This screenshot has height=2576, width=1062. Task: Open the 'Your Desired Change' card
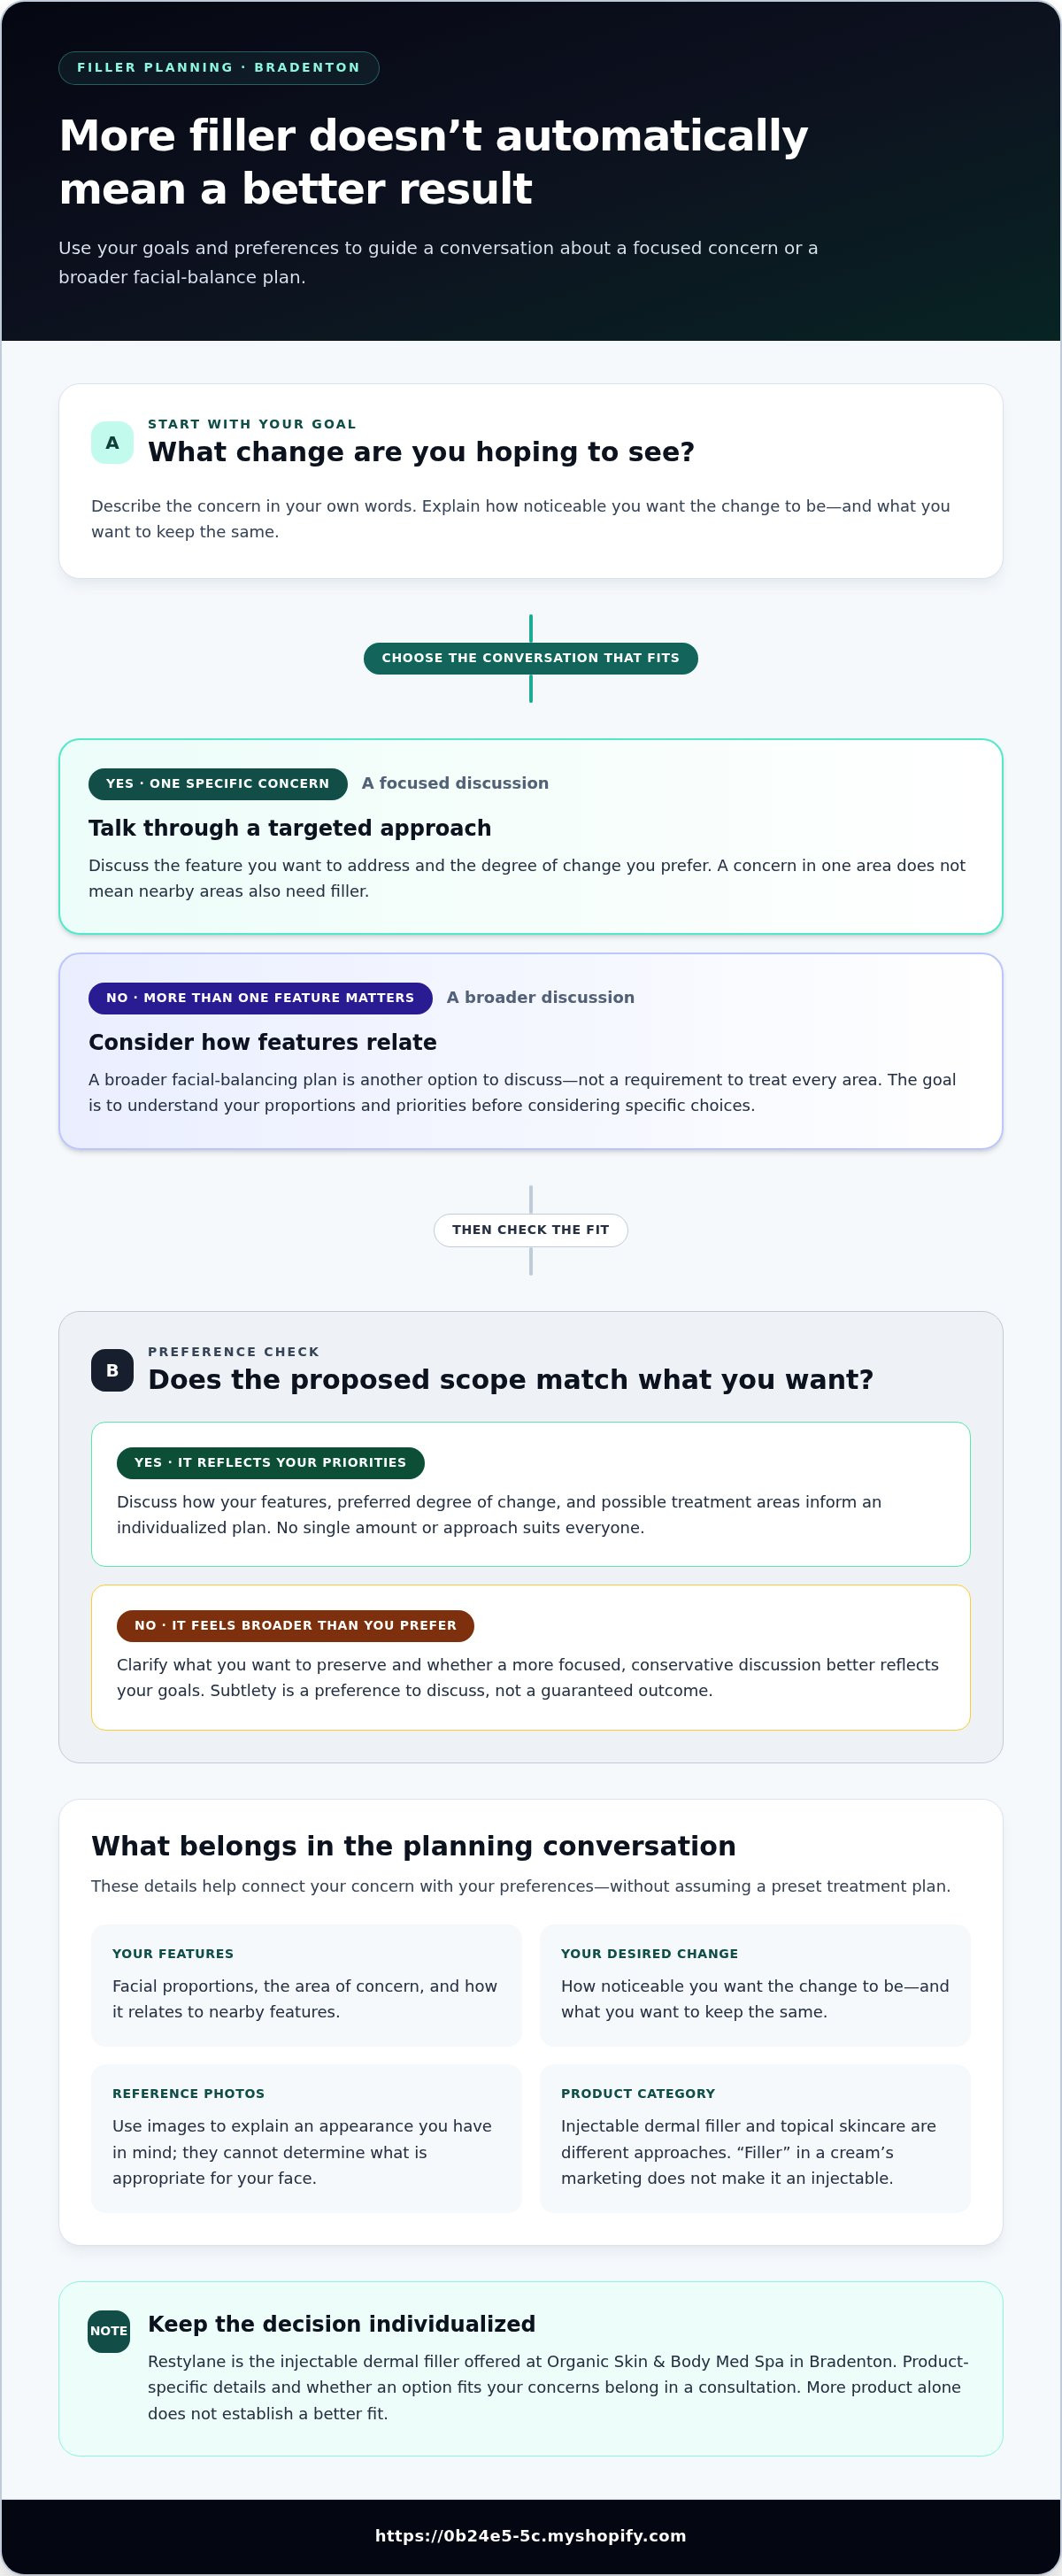pos(755,1985)
